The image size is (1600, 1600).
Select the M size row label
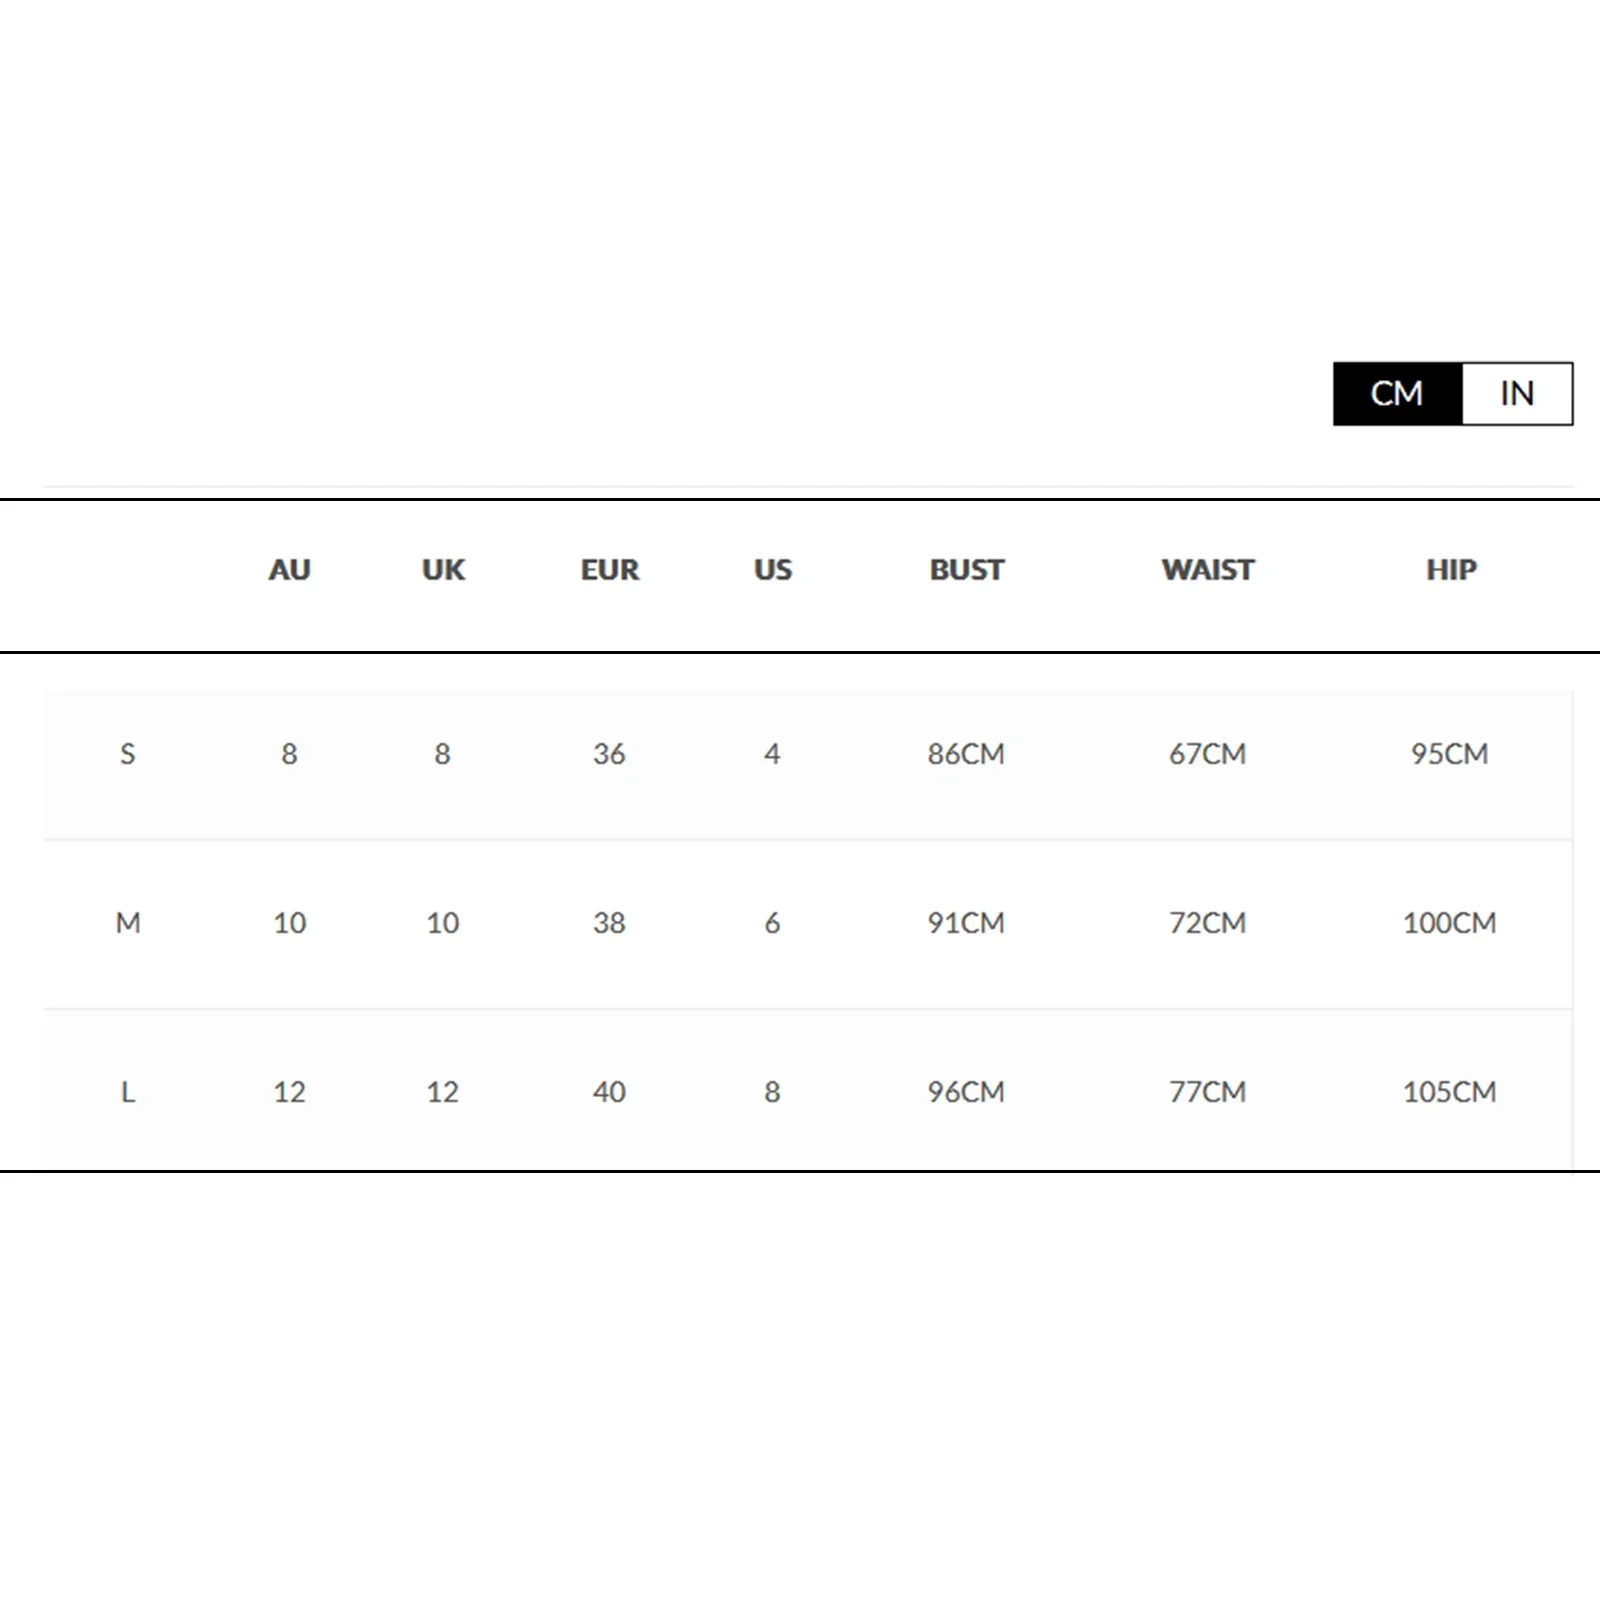(128, 923)
